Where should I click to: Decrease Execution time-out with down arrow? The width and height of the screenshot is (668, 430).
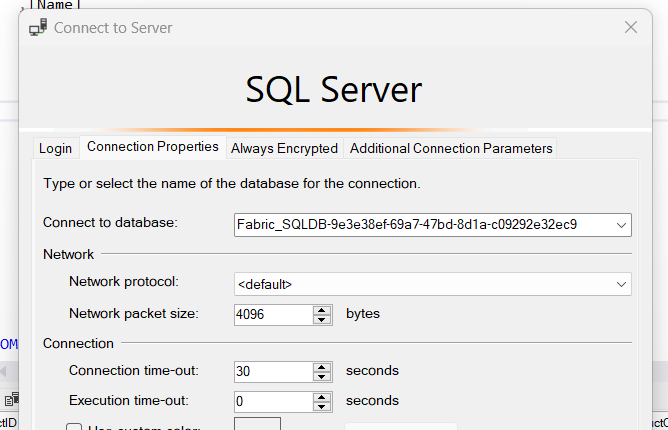(322, 407)
